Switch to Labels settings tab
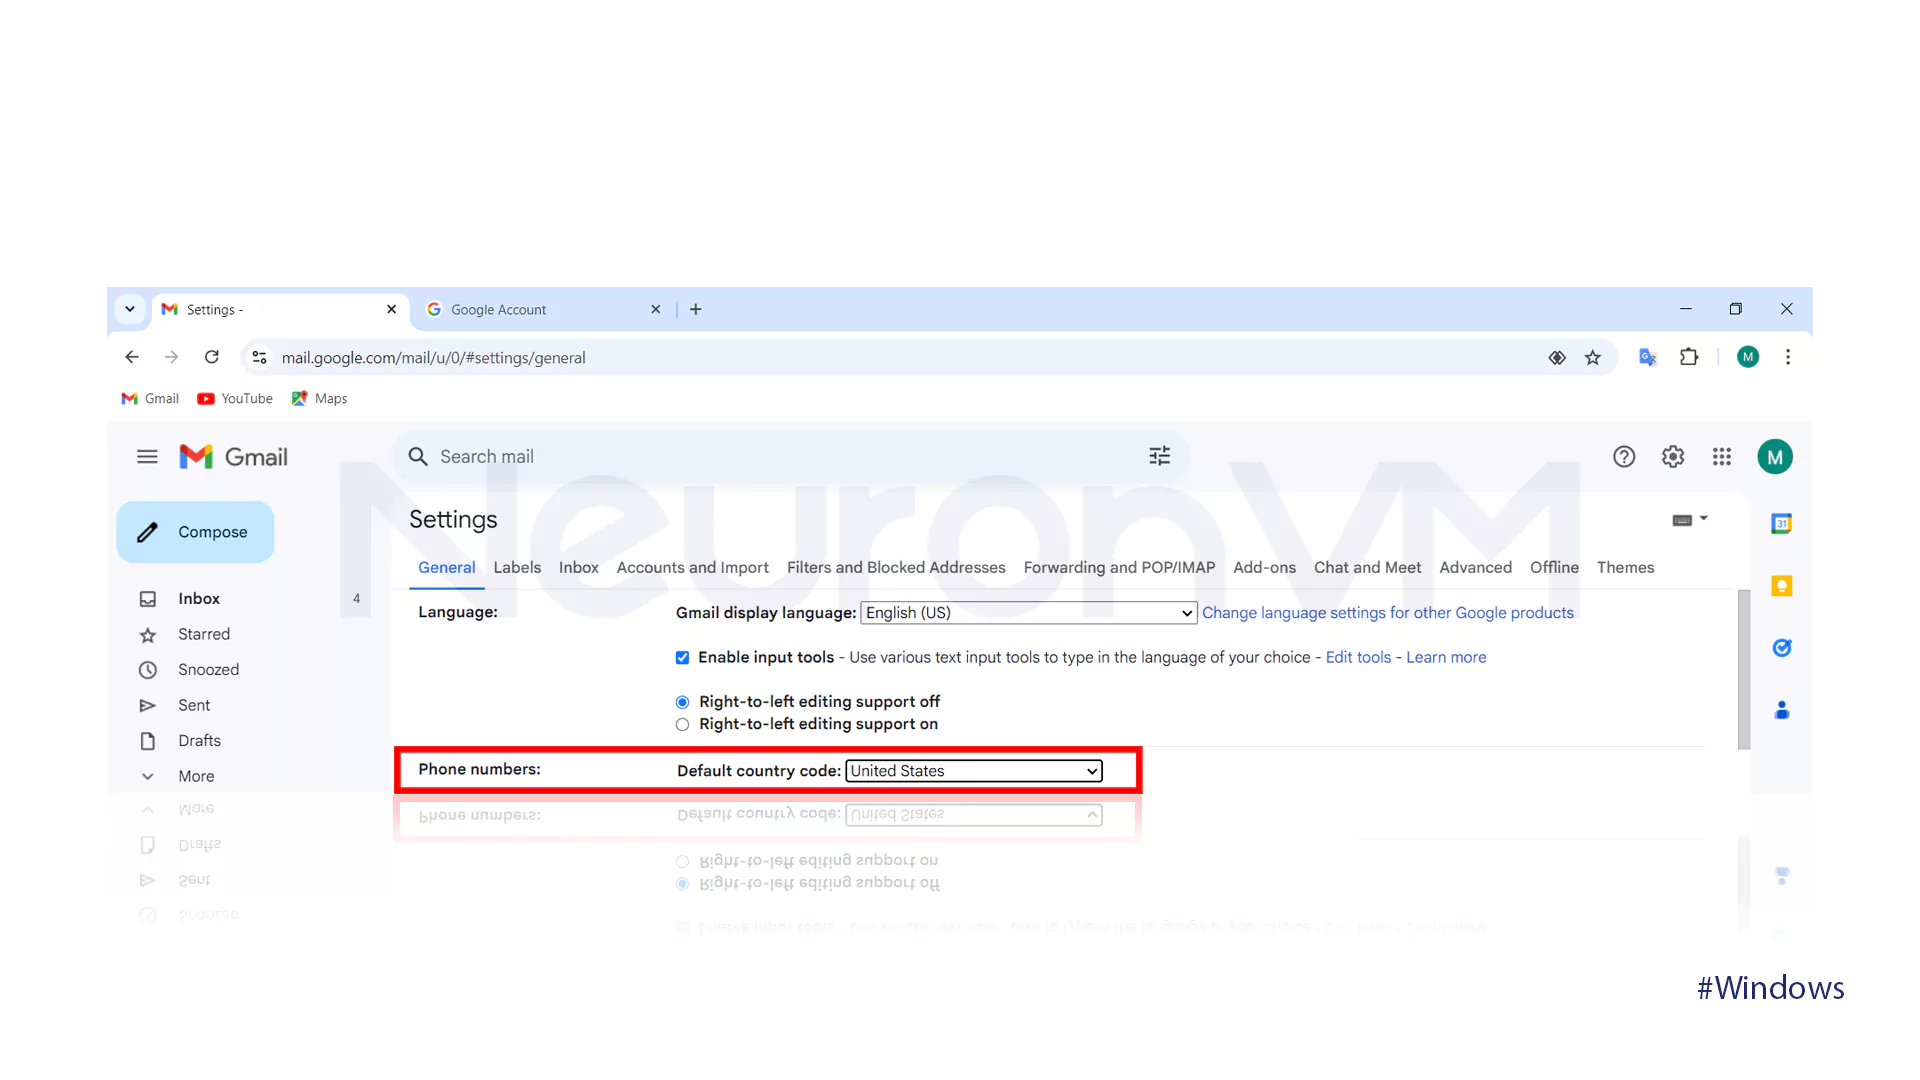The image size is (1920, 1080). [x=516, y=567]
